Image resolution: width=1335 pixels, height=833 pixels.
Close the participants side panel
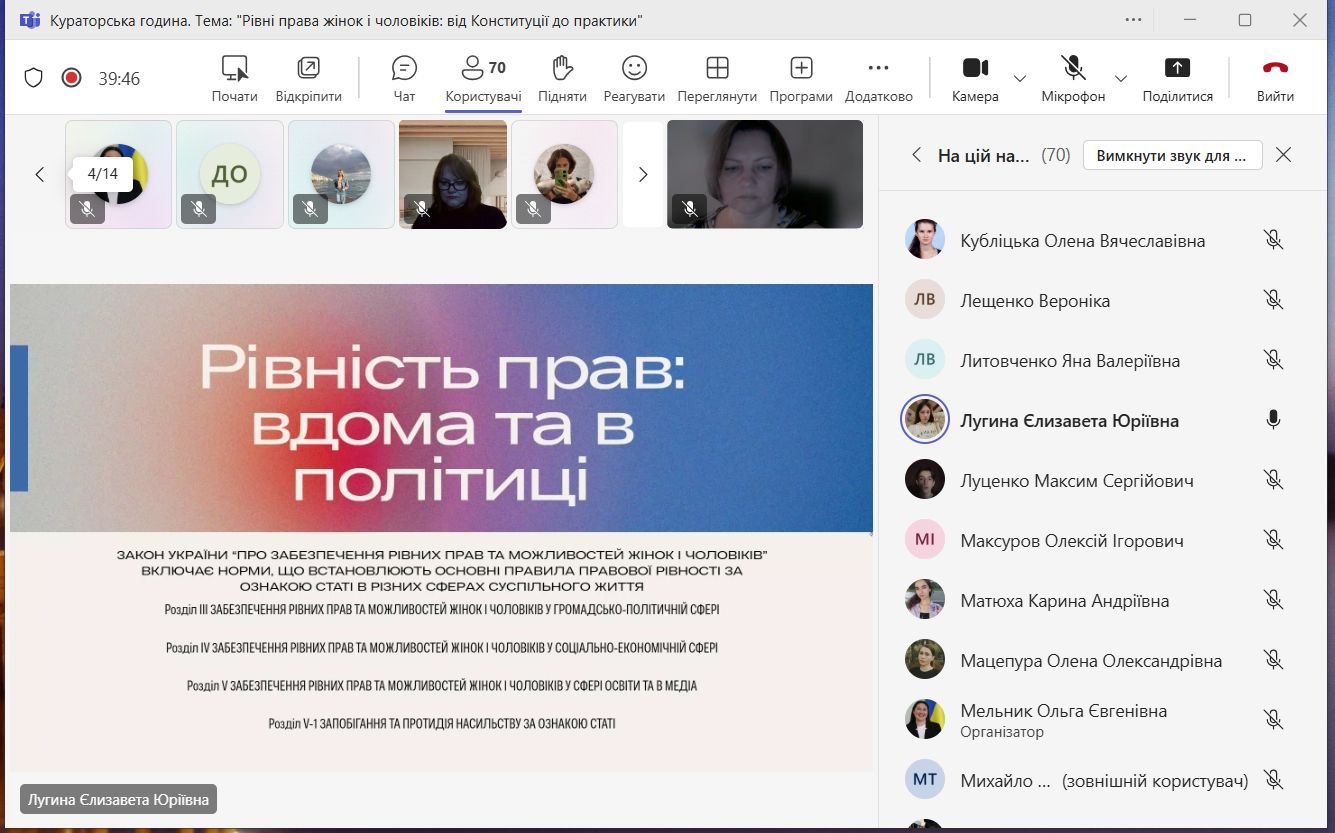(1284, 155)
